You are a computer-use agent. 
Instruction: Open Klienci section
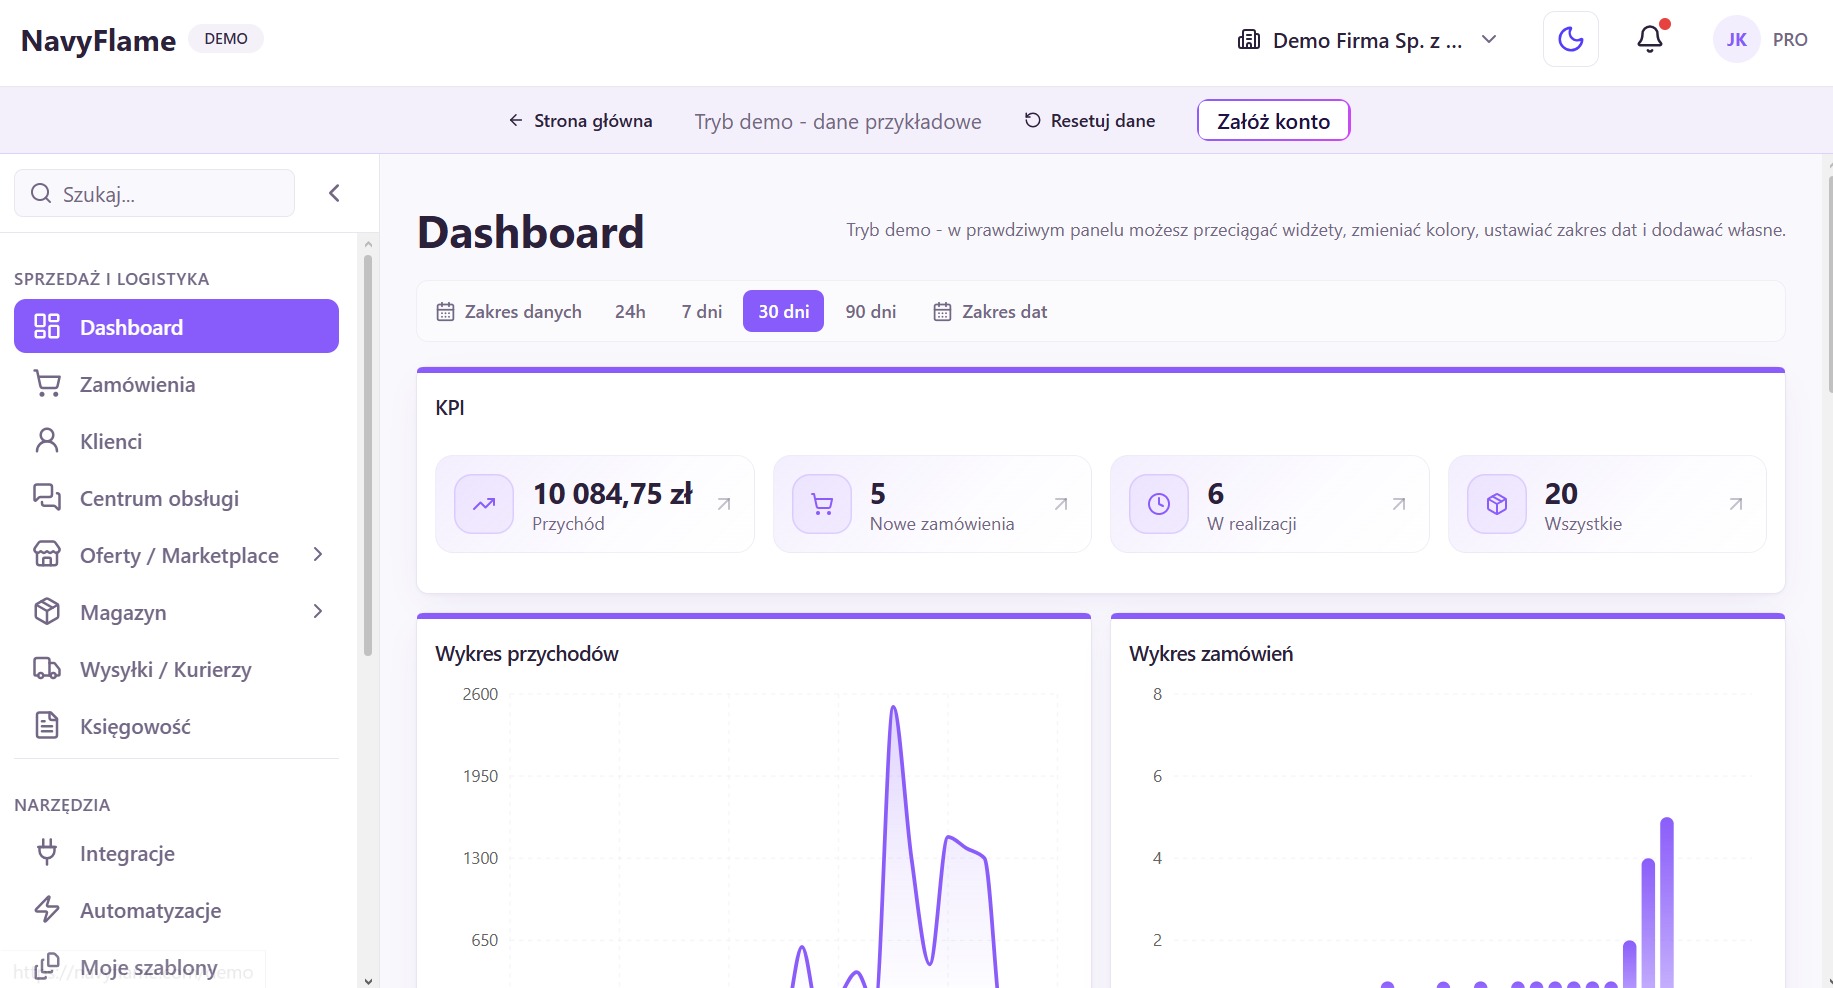pos(176,441)
